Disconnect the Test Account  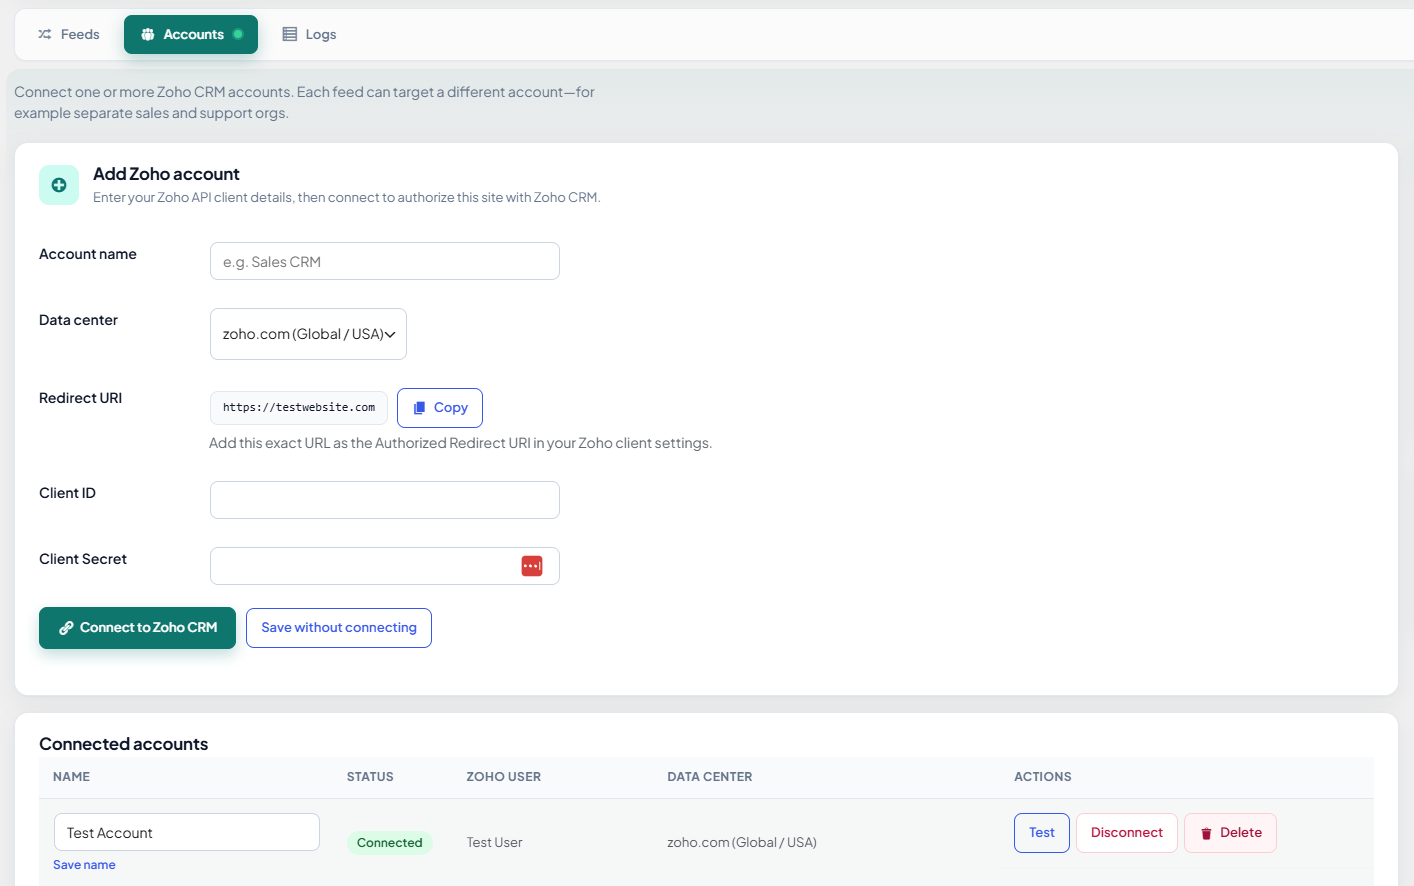1127,833
